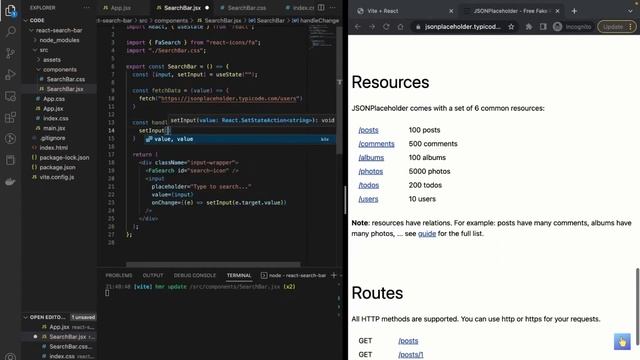Open the /todos resource link
The width and height of the screenshot is (640, 360).
click(x=369, y=185)
